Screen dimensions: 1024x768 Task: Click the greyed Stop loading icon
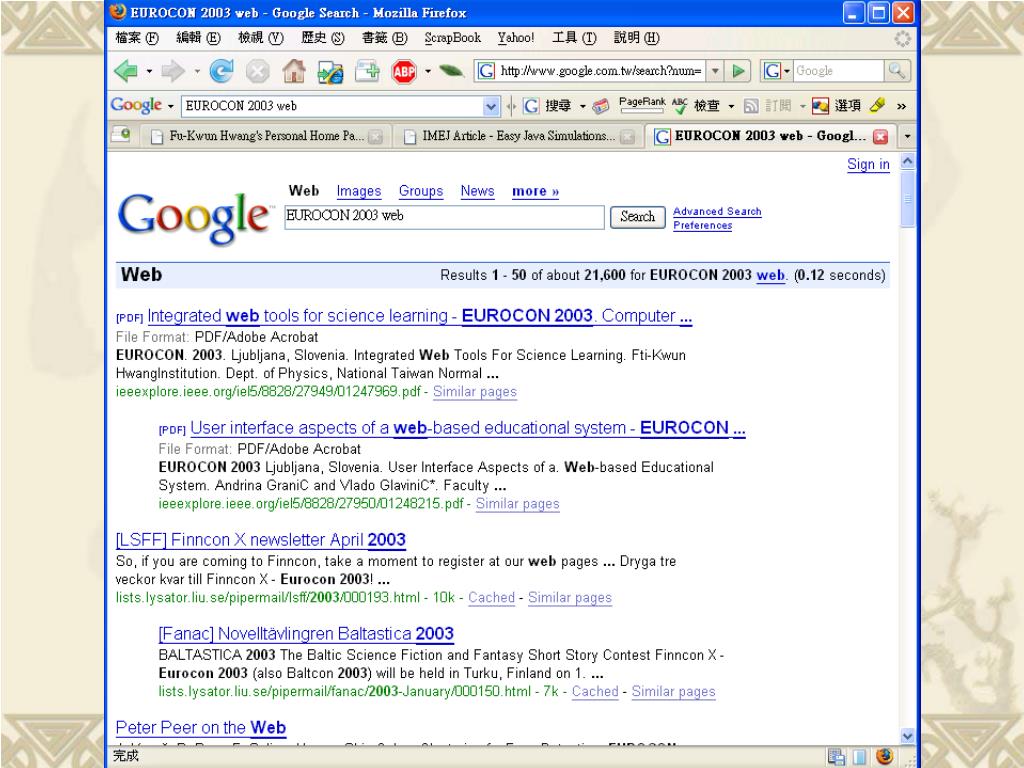point(257,71)
